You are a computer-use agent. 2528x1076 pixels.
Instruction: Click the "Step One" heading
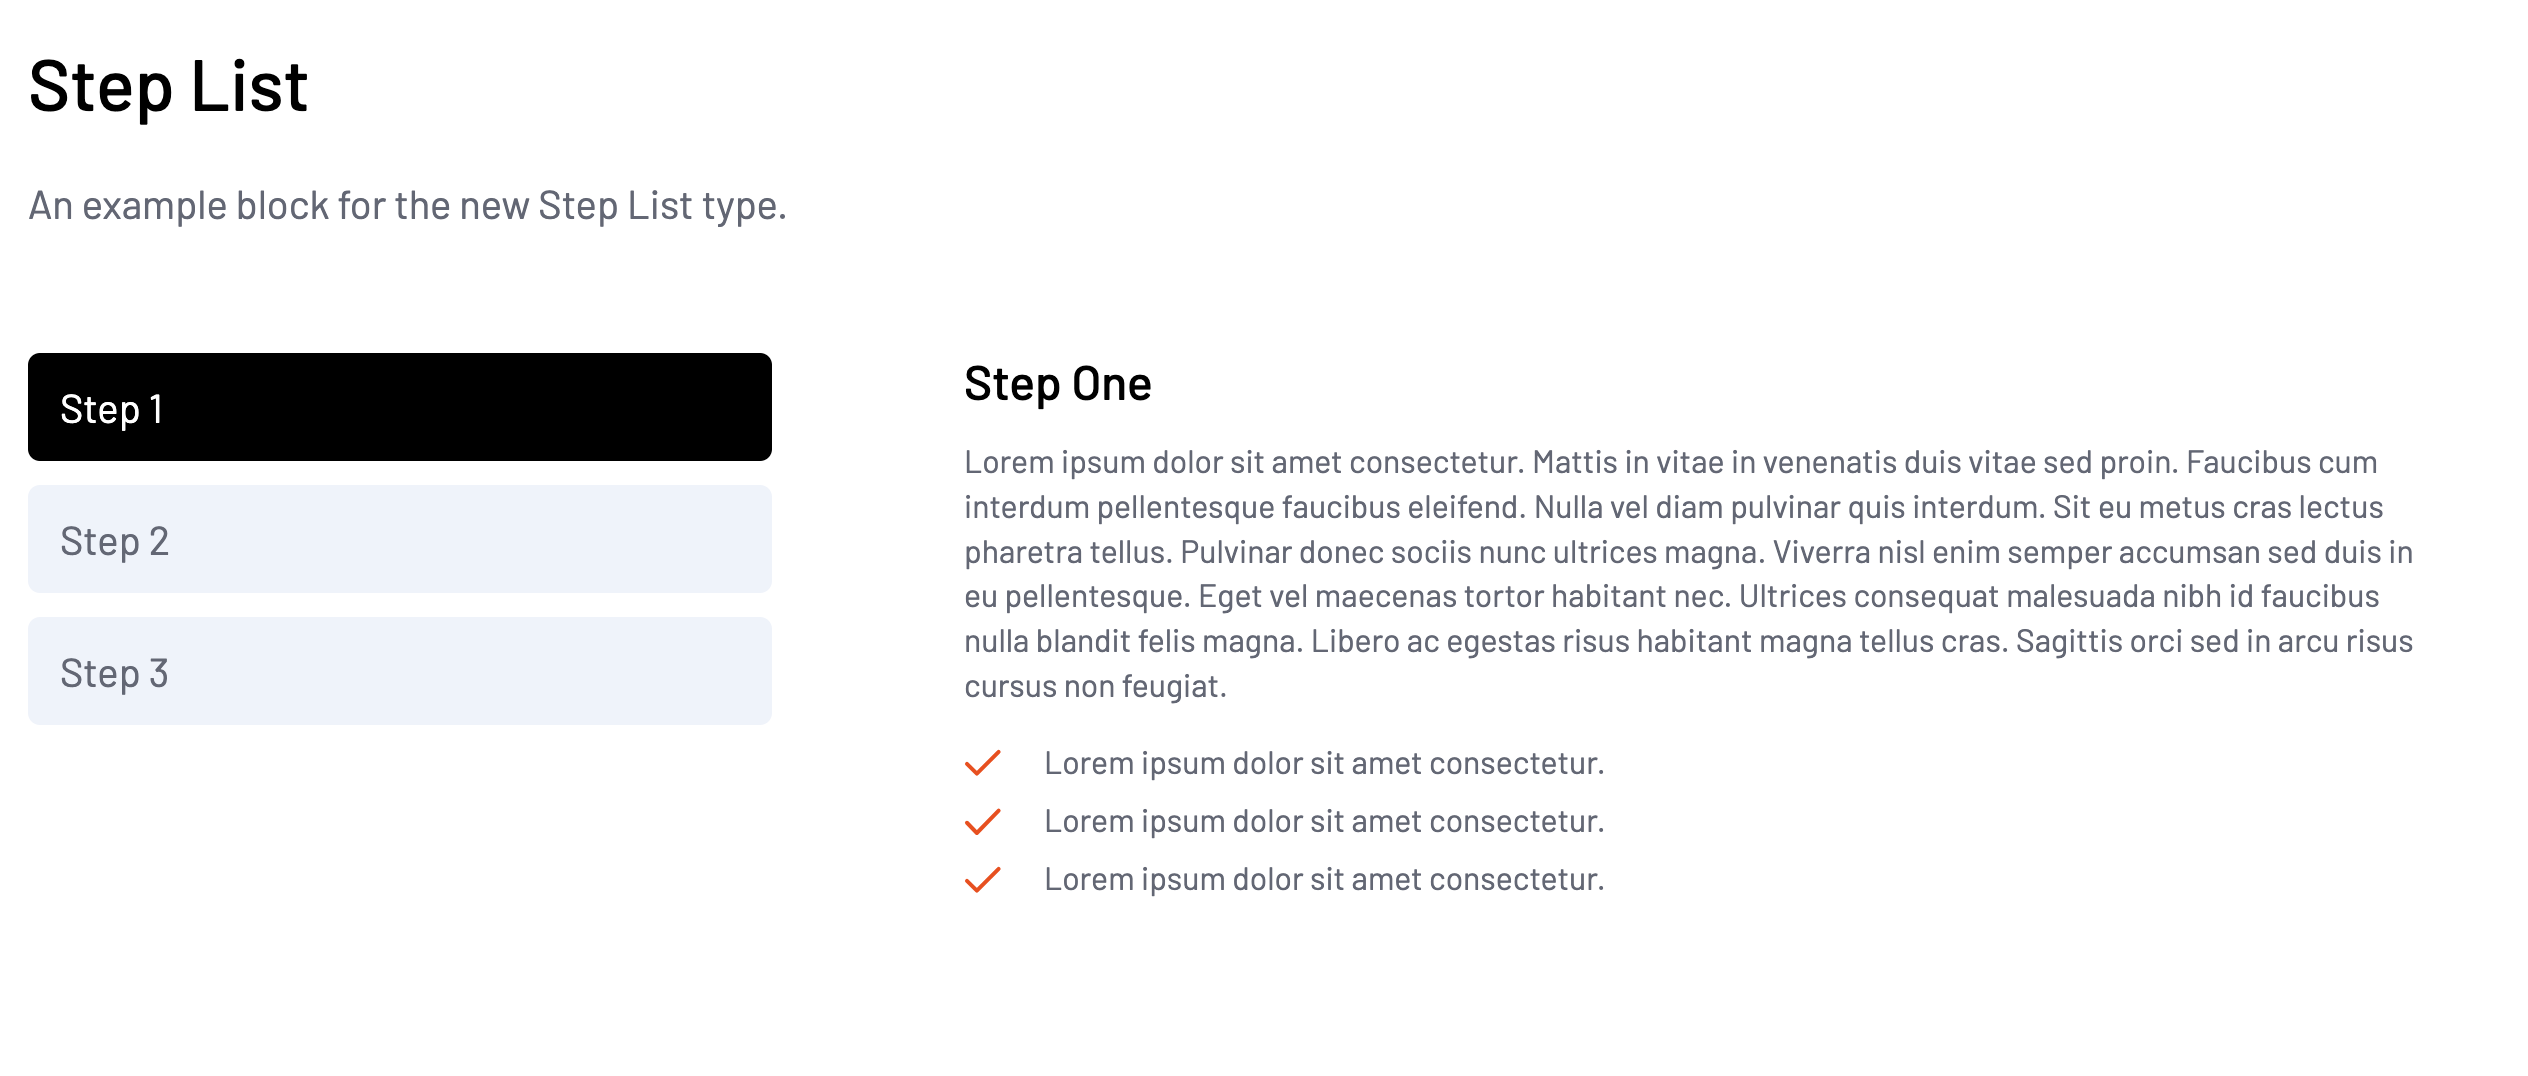click(1057, 384)
